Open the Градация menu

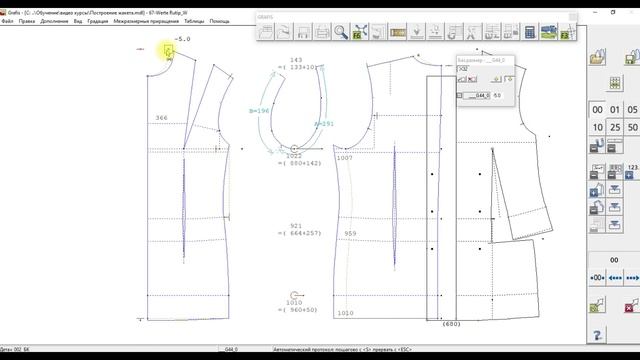coord(98,21)
